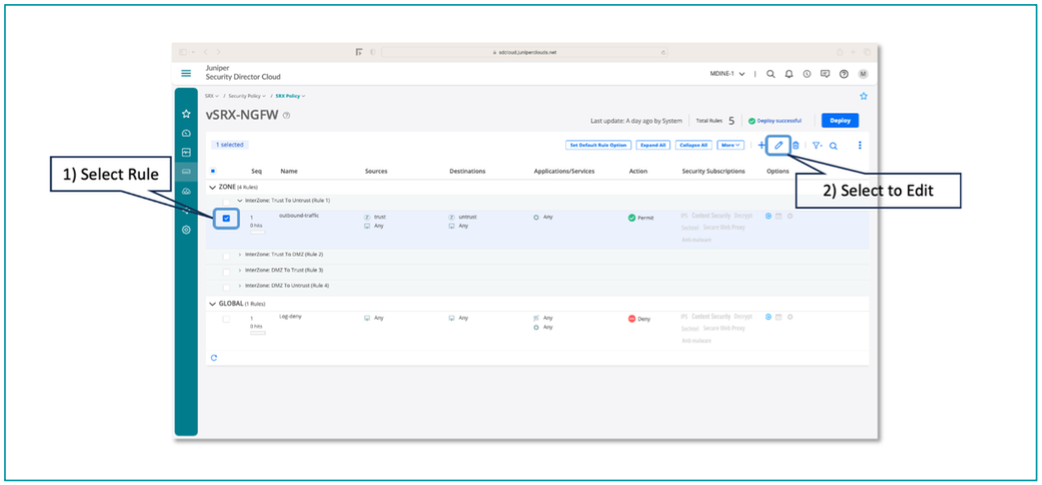Screen dimensions: 1042x485
Task: Open the filter funnel icon
Action: coord(816,145)
